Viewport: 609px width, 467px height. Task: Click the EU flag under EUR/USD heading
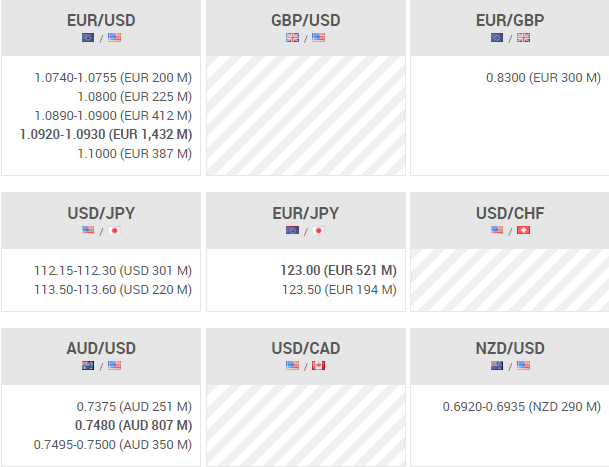tap(88, 38)
